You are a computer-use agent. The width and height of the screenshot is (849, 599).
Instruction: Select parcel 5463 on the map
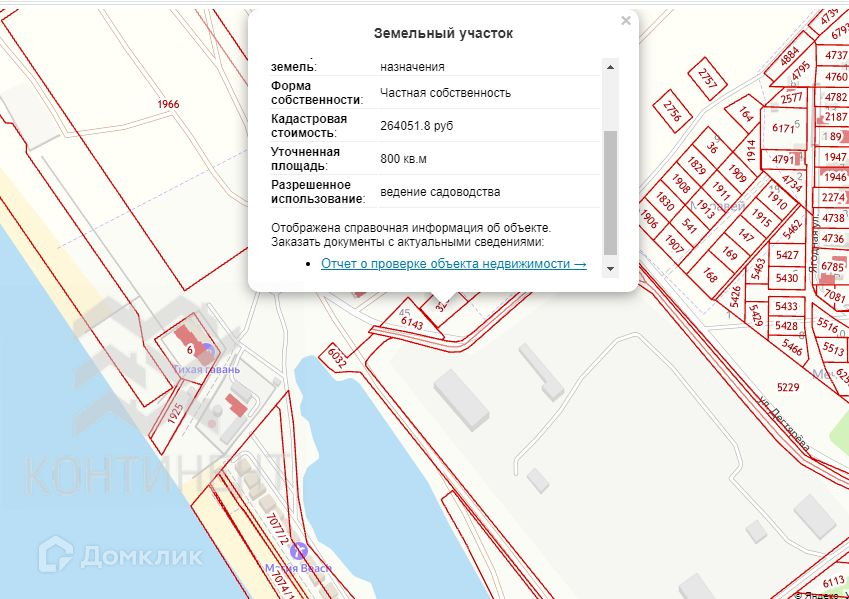[759, 269]
